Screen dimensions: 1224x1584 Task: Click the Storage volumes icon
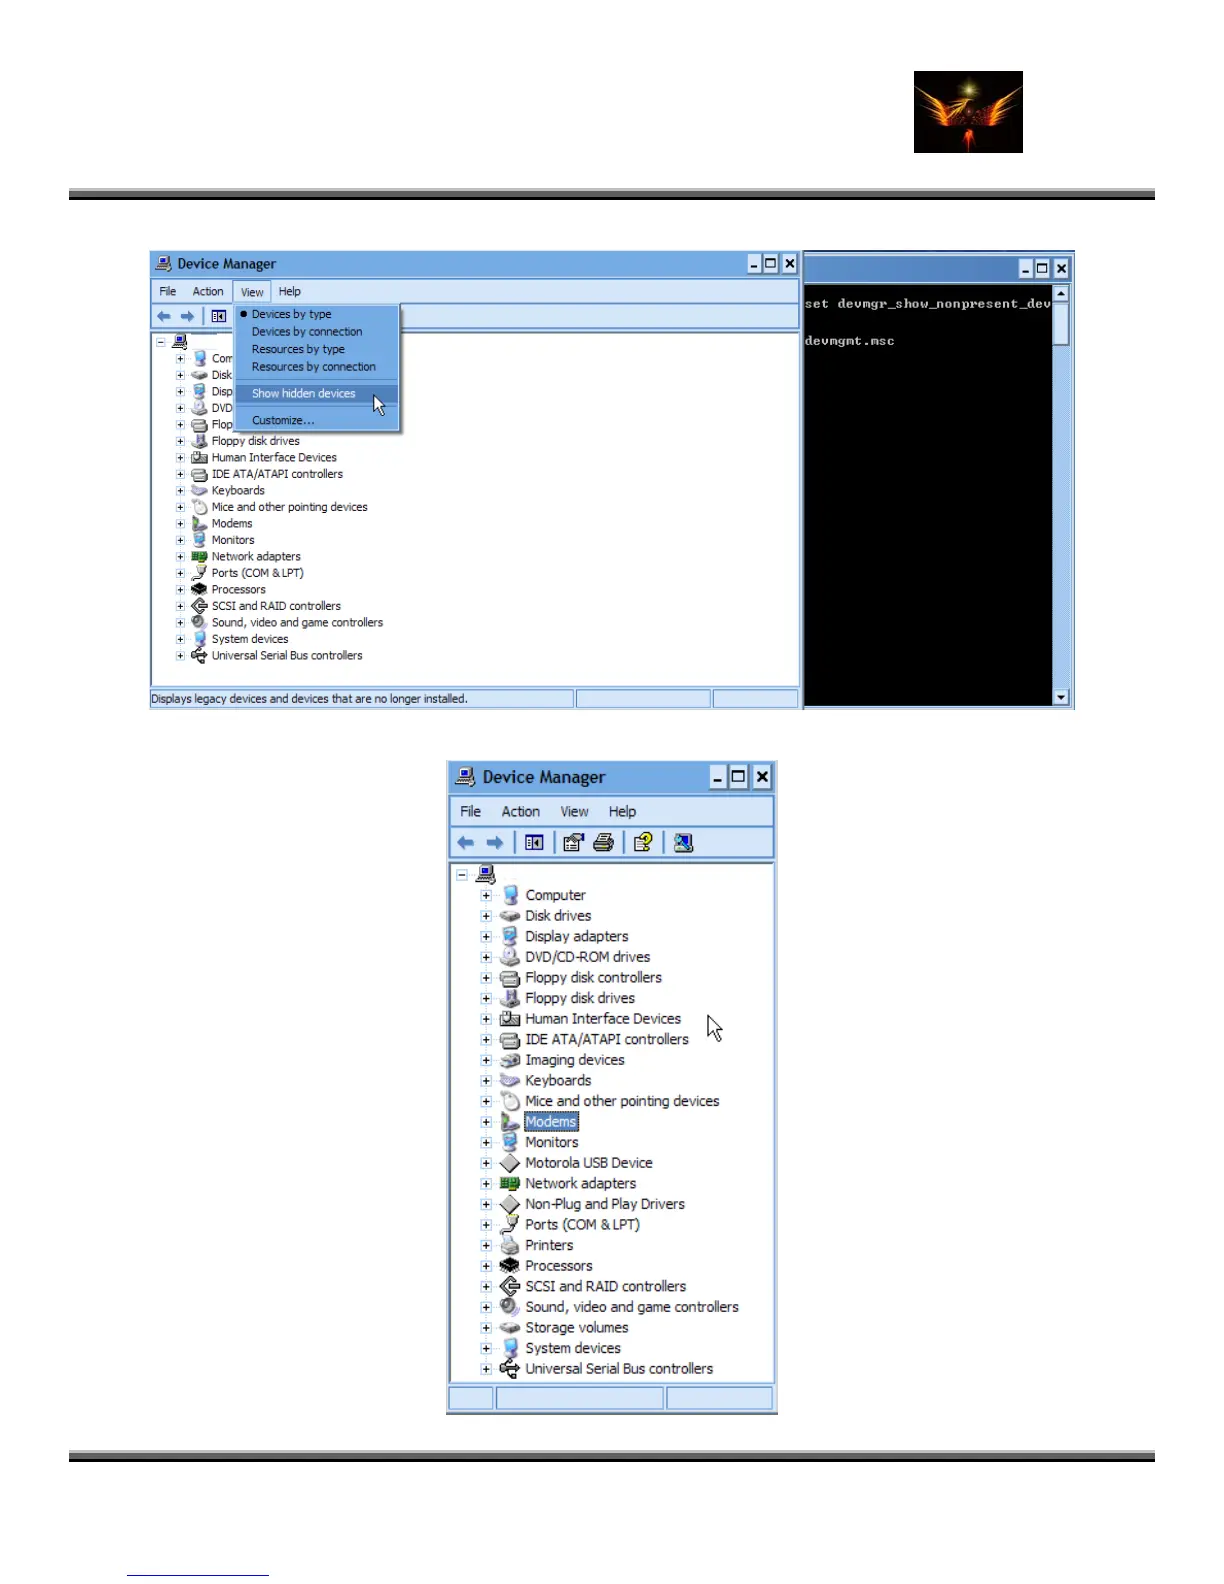(x=510, y=1328)
